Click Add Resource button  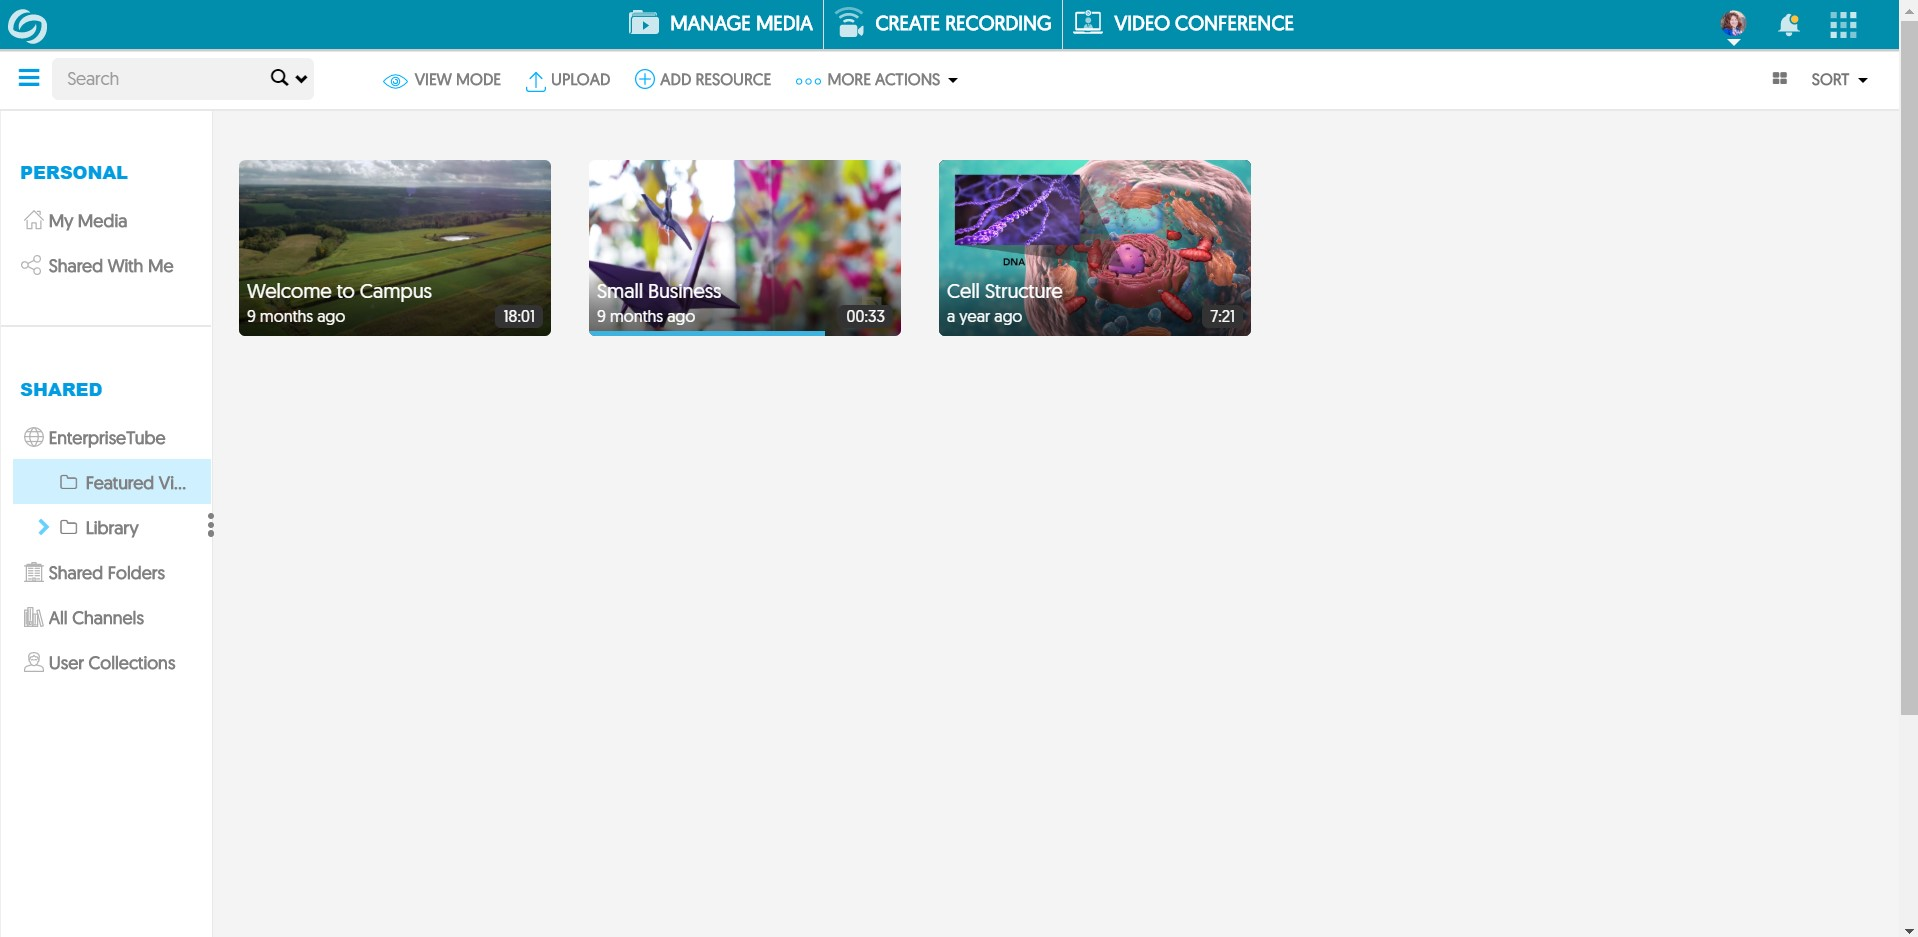point(703,79)
